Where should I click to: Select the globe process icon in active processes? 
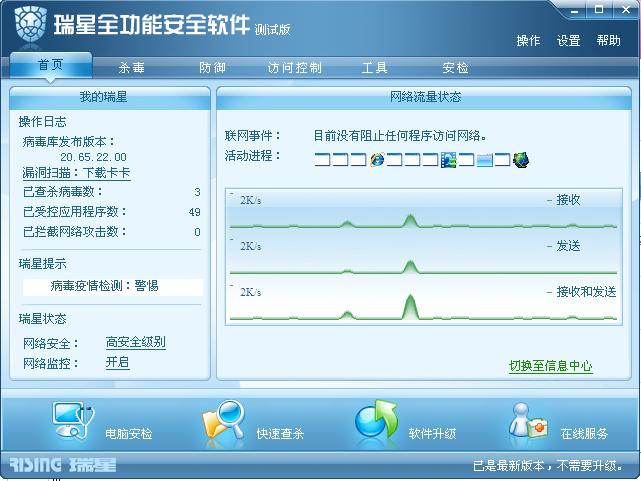(x=521, y=159)
